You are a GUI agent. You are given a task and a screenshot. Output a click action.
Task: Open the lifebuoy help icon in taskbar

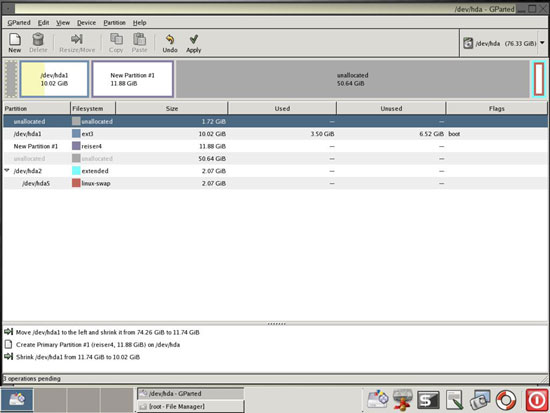505,400
